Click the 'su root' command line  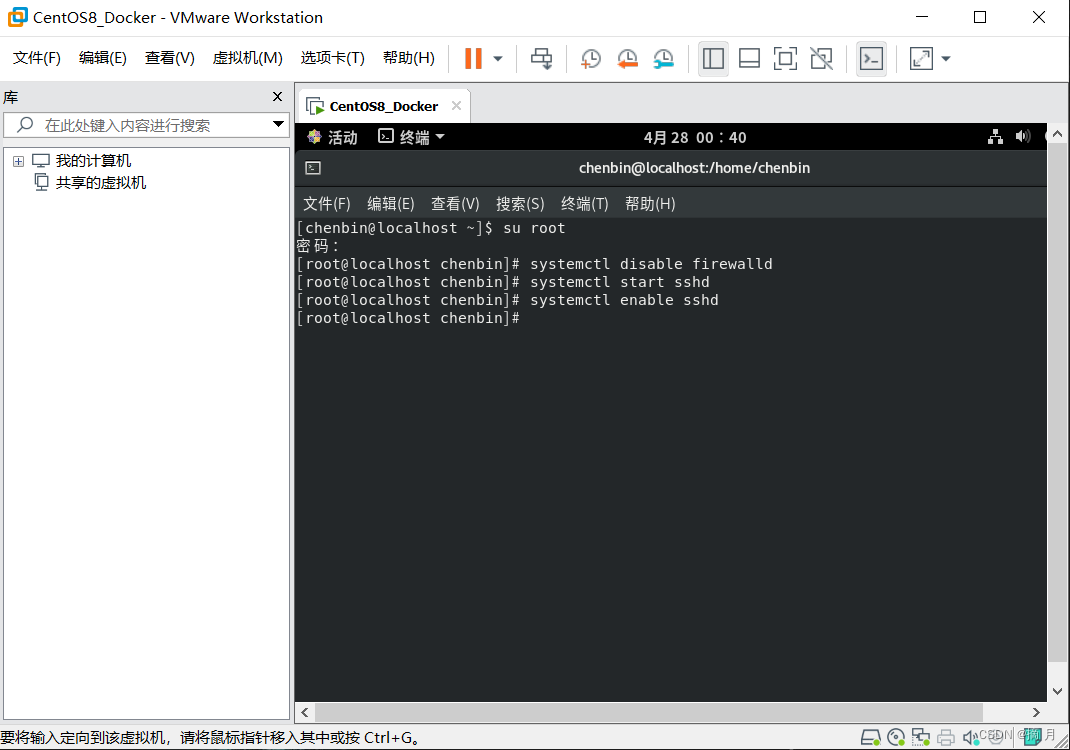[x=534, y=228]
